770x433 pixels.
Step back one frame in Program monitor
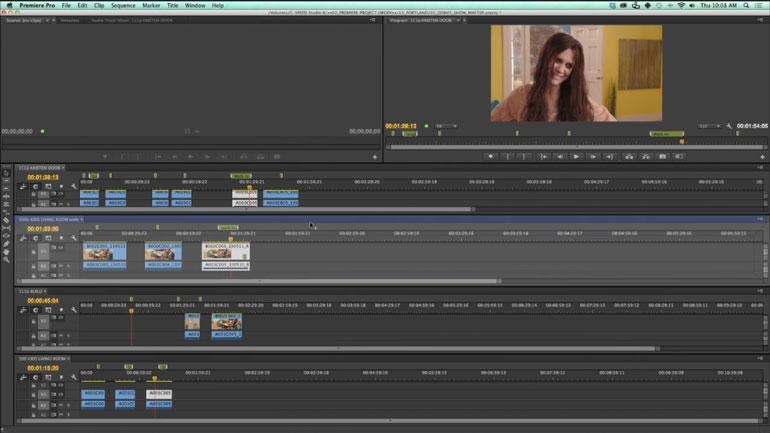[x=560, y=157]
